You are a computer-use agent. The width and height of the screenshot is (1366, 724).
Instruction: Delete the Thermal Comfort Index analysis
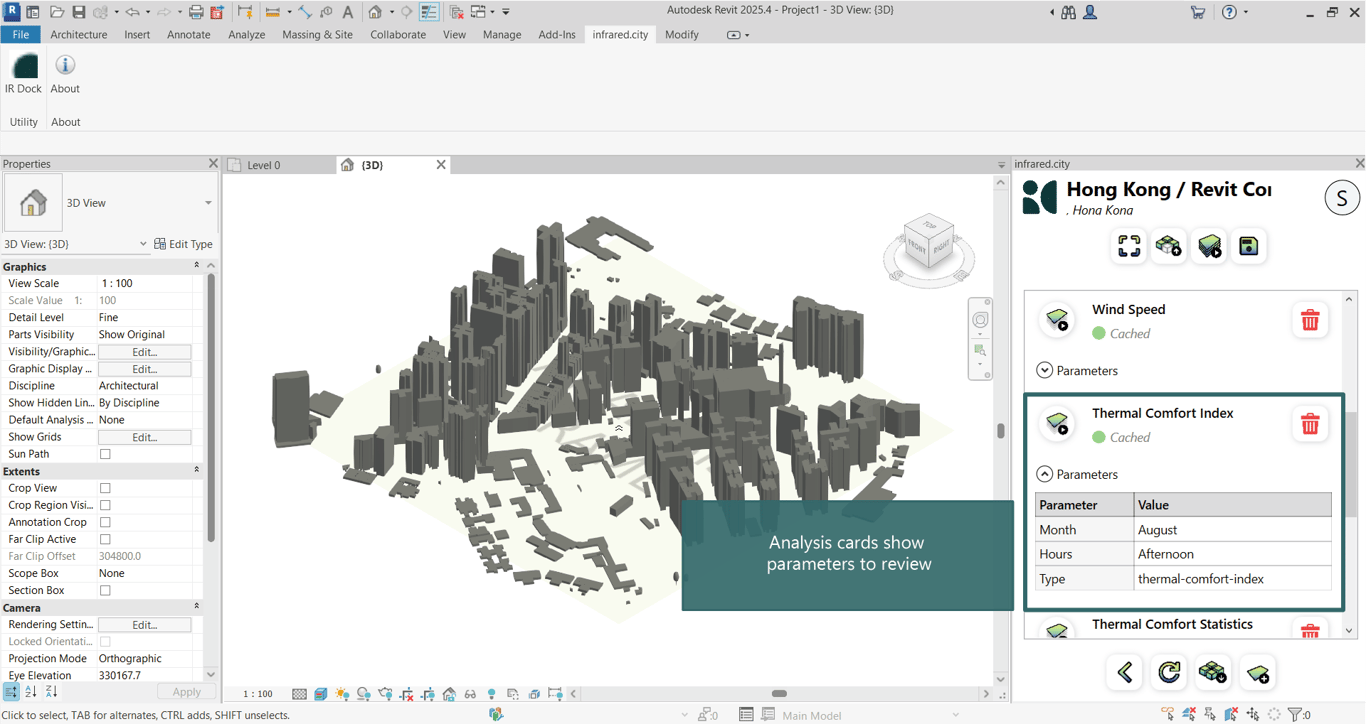[1309, 424]
